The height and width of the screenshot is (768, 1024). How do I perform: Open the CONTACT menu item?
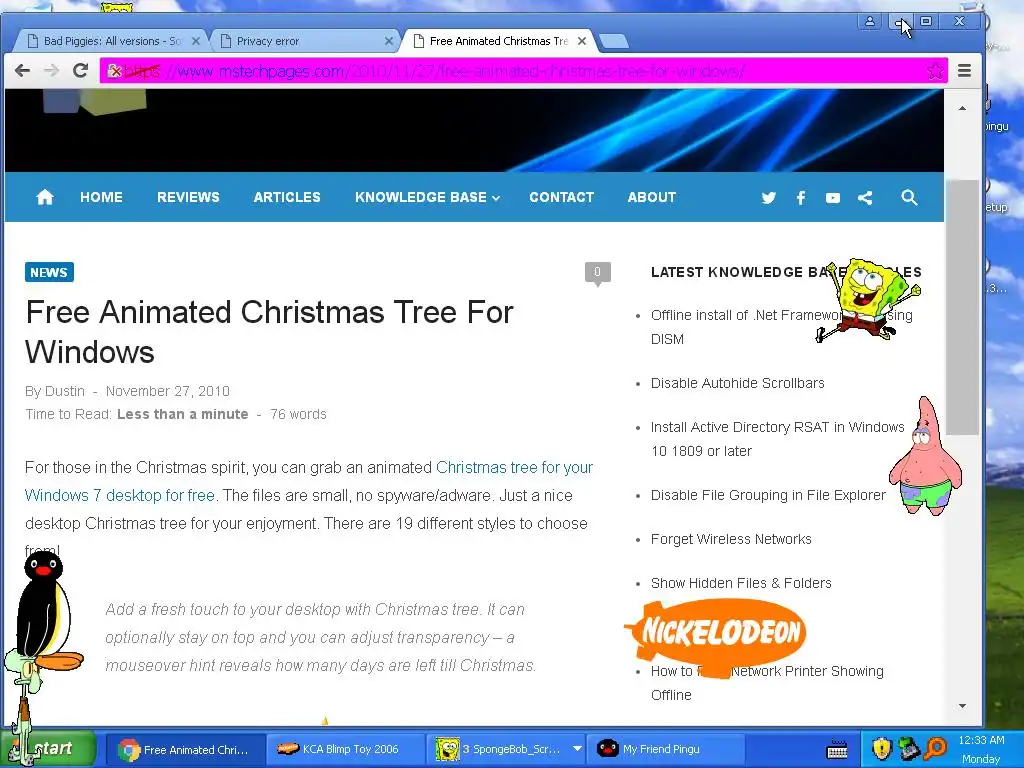(562, 197)
